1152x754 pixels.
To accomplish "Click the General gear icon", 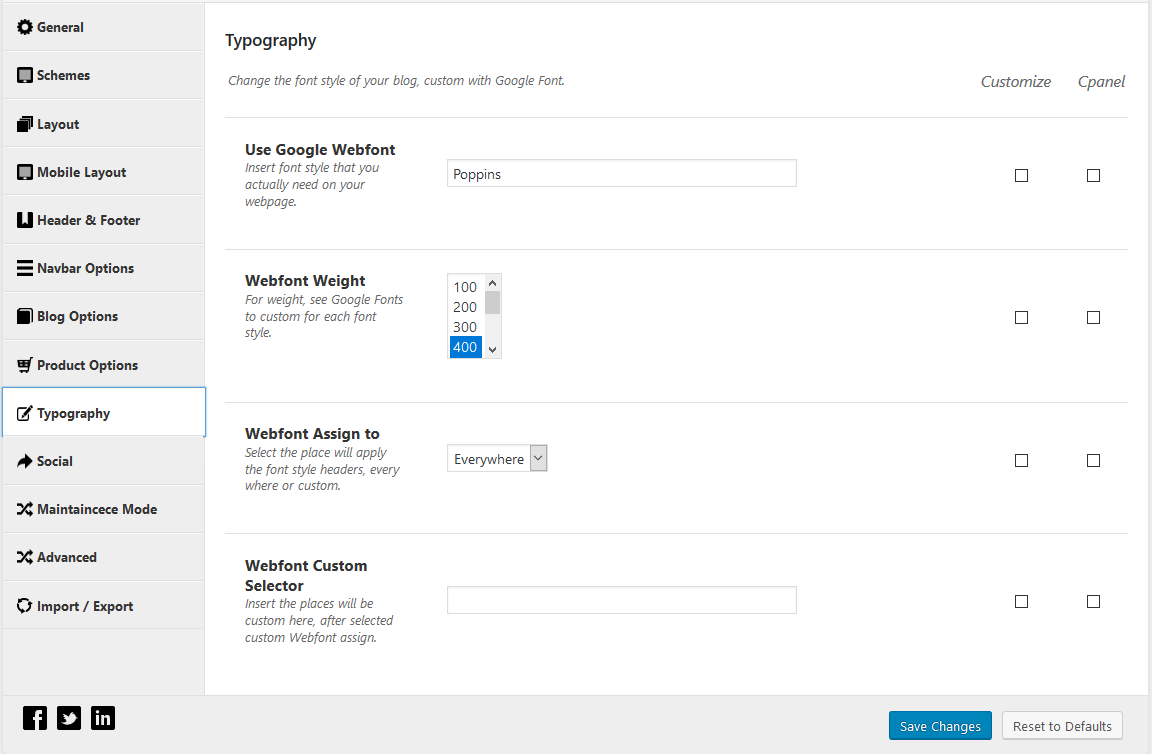I will point(25,27).
